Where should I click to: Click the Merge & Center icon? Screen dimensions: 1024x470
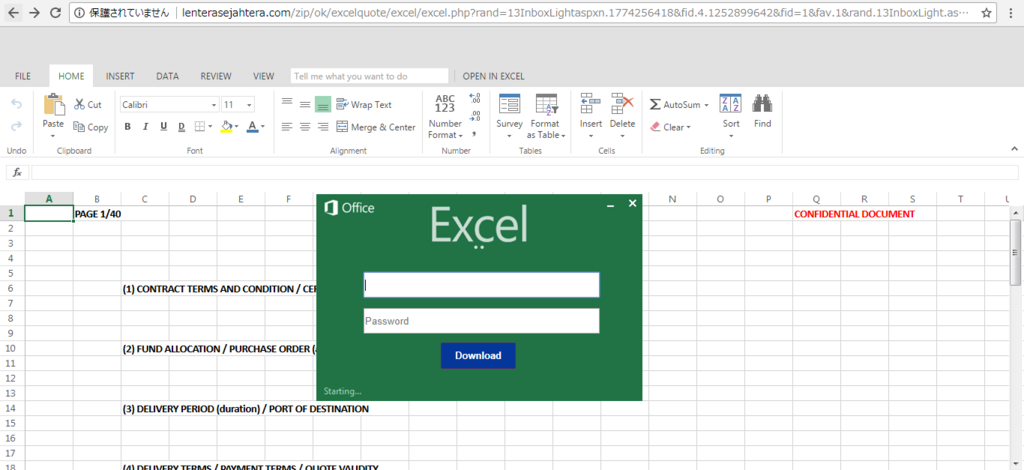342,127
